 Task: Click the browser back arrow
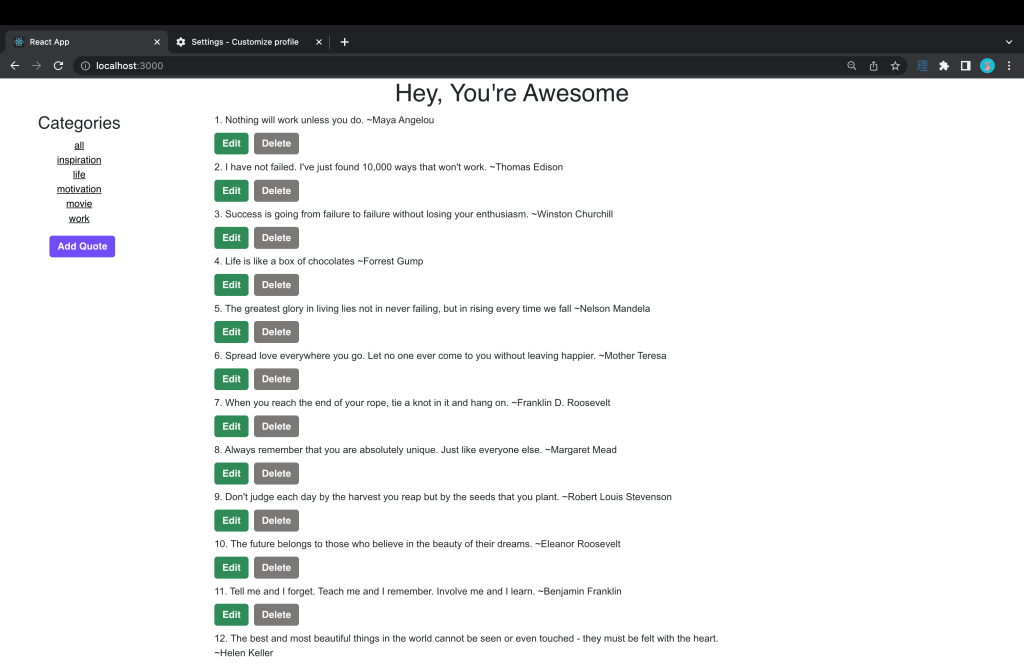click(x=15, y=66)
